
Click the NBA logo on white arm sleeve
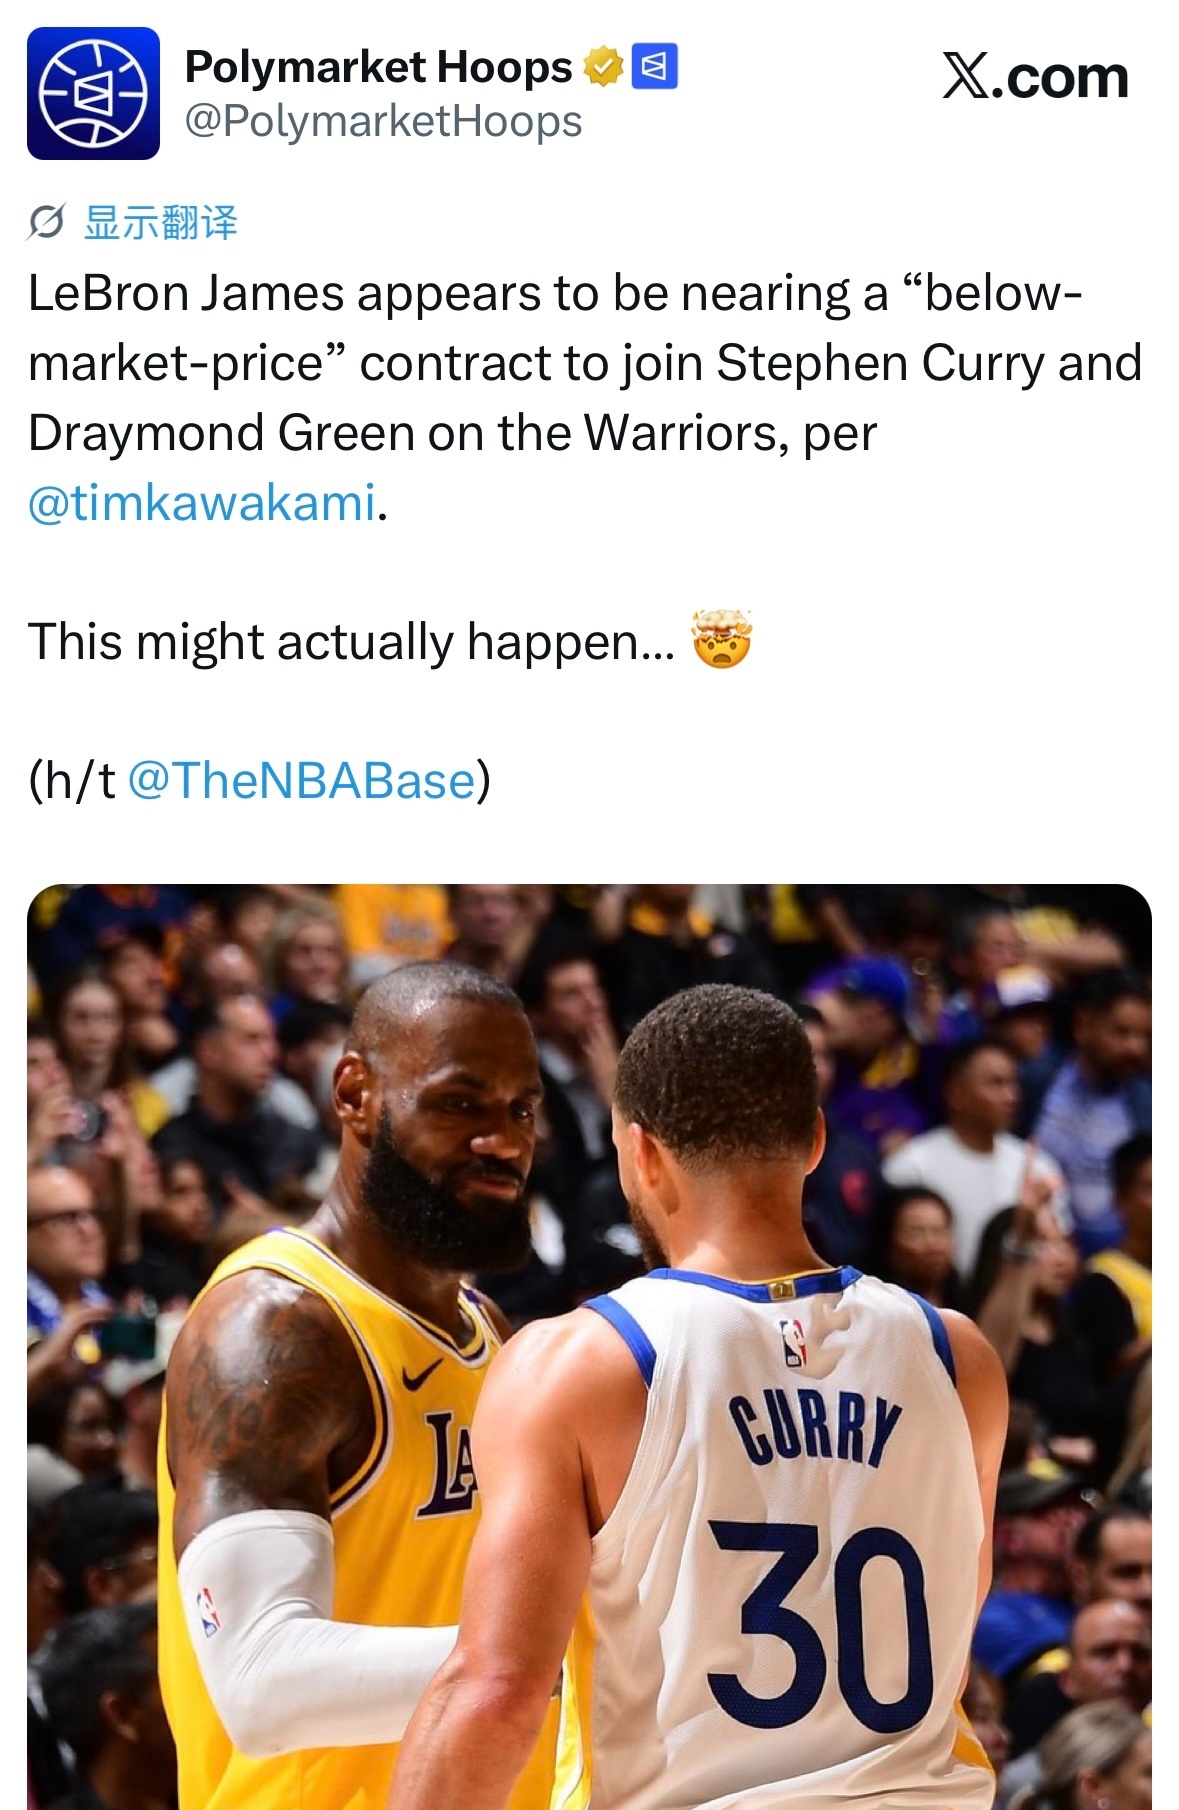click(x=208, y=1612)
